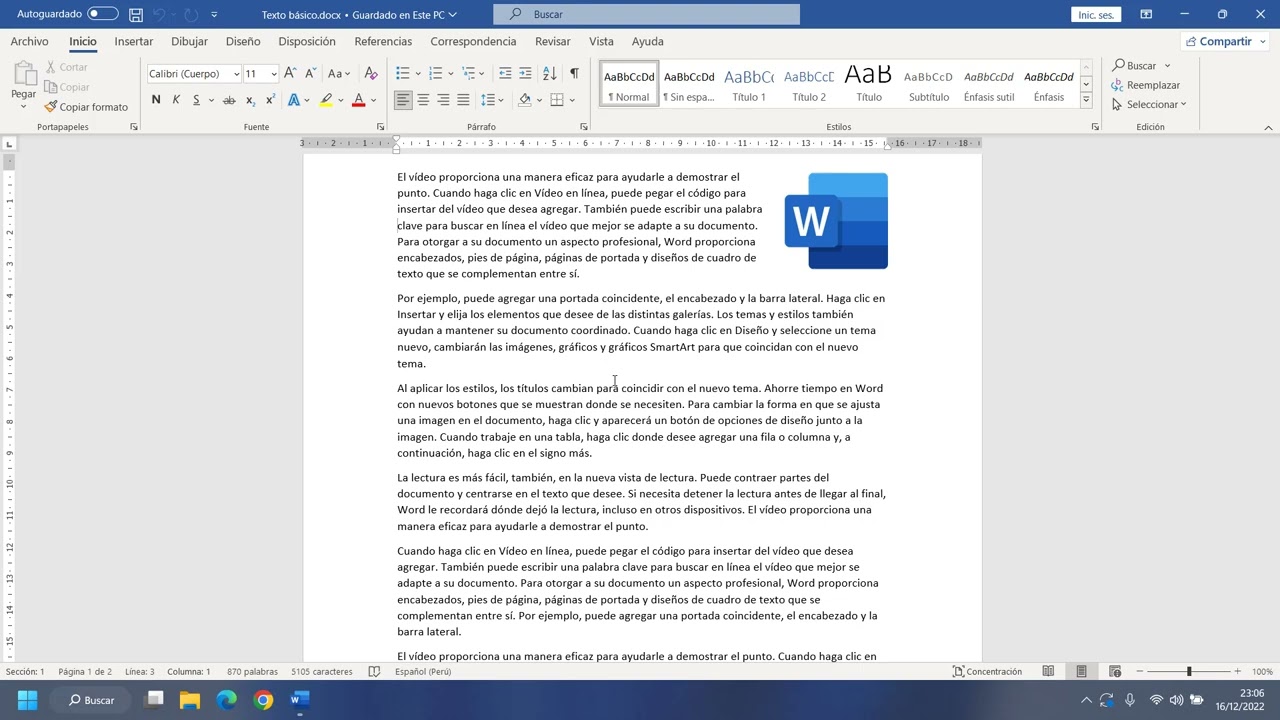Click the Borders icon

(x=557, y=100)
